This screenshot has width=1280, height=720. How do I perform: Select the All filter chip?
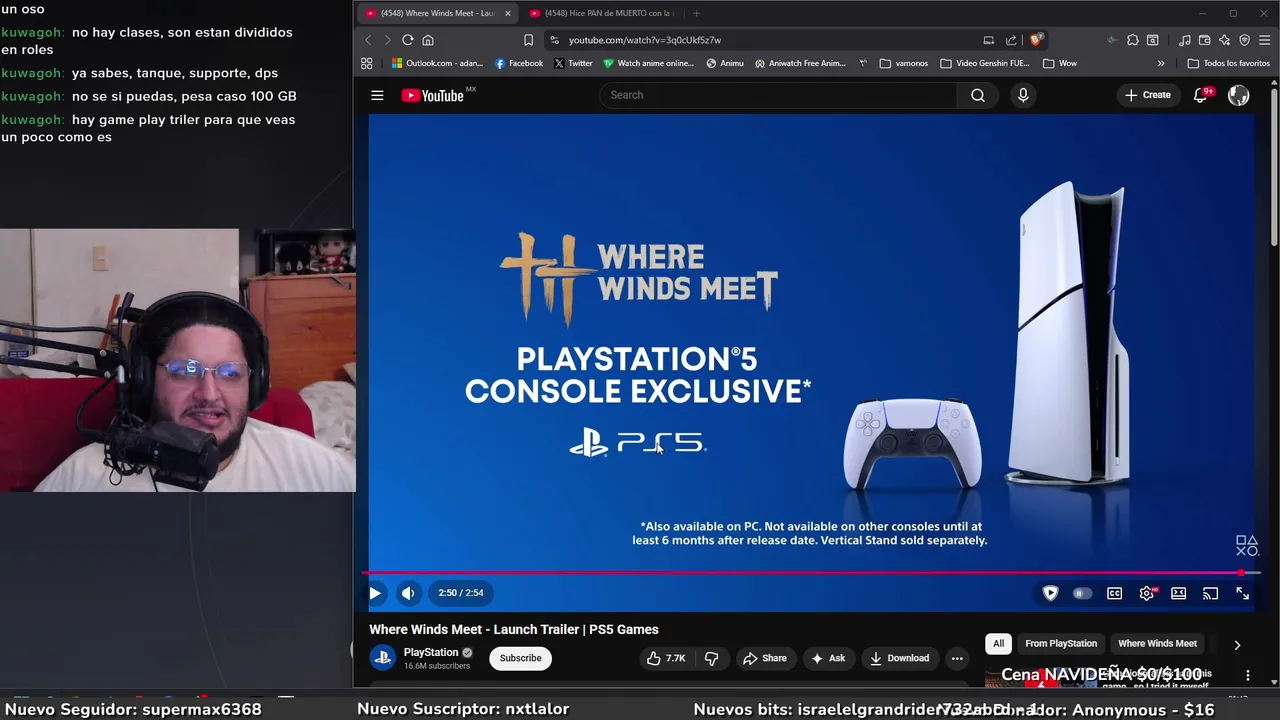click(998, 643)
